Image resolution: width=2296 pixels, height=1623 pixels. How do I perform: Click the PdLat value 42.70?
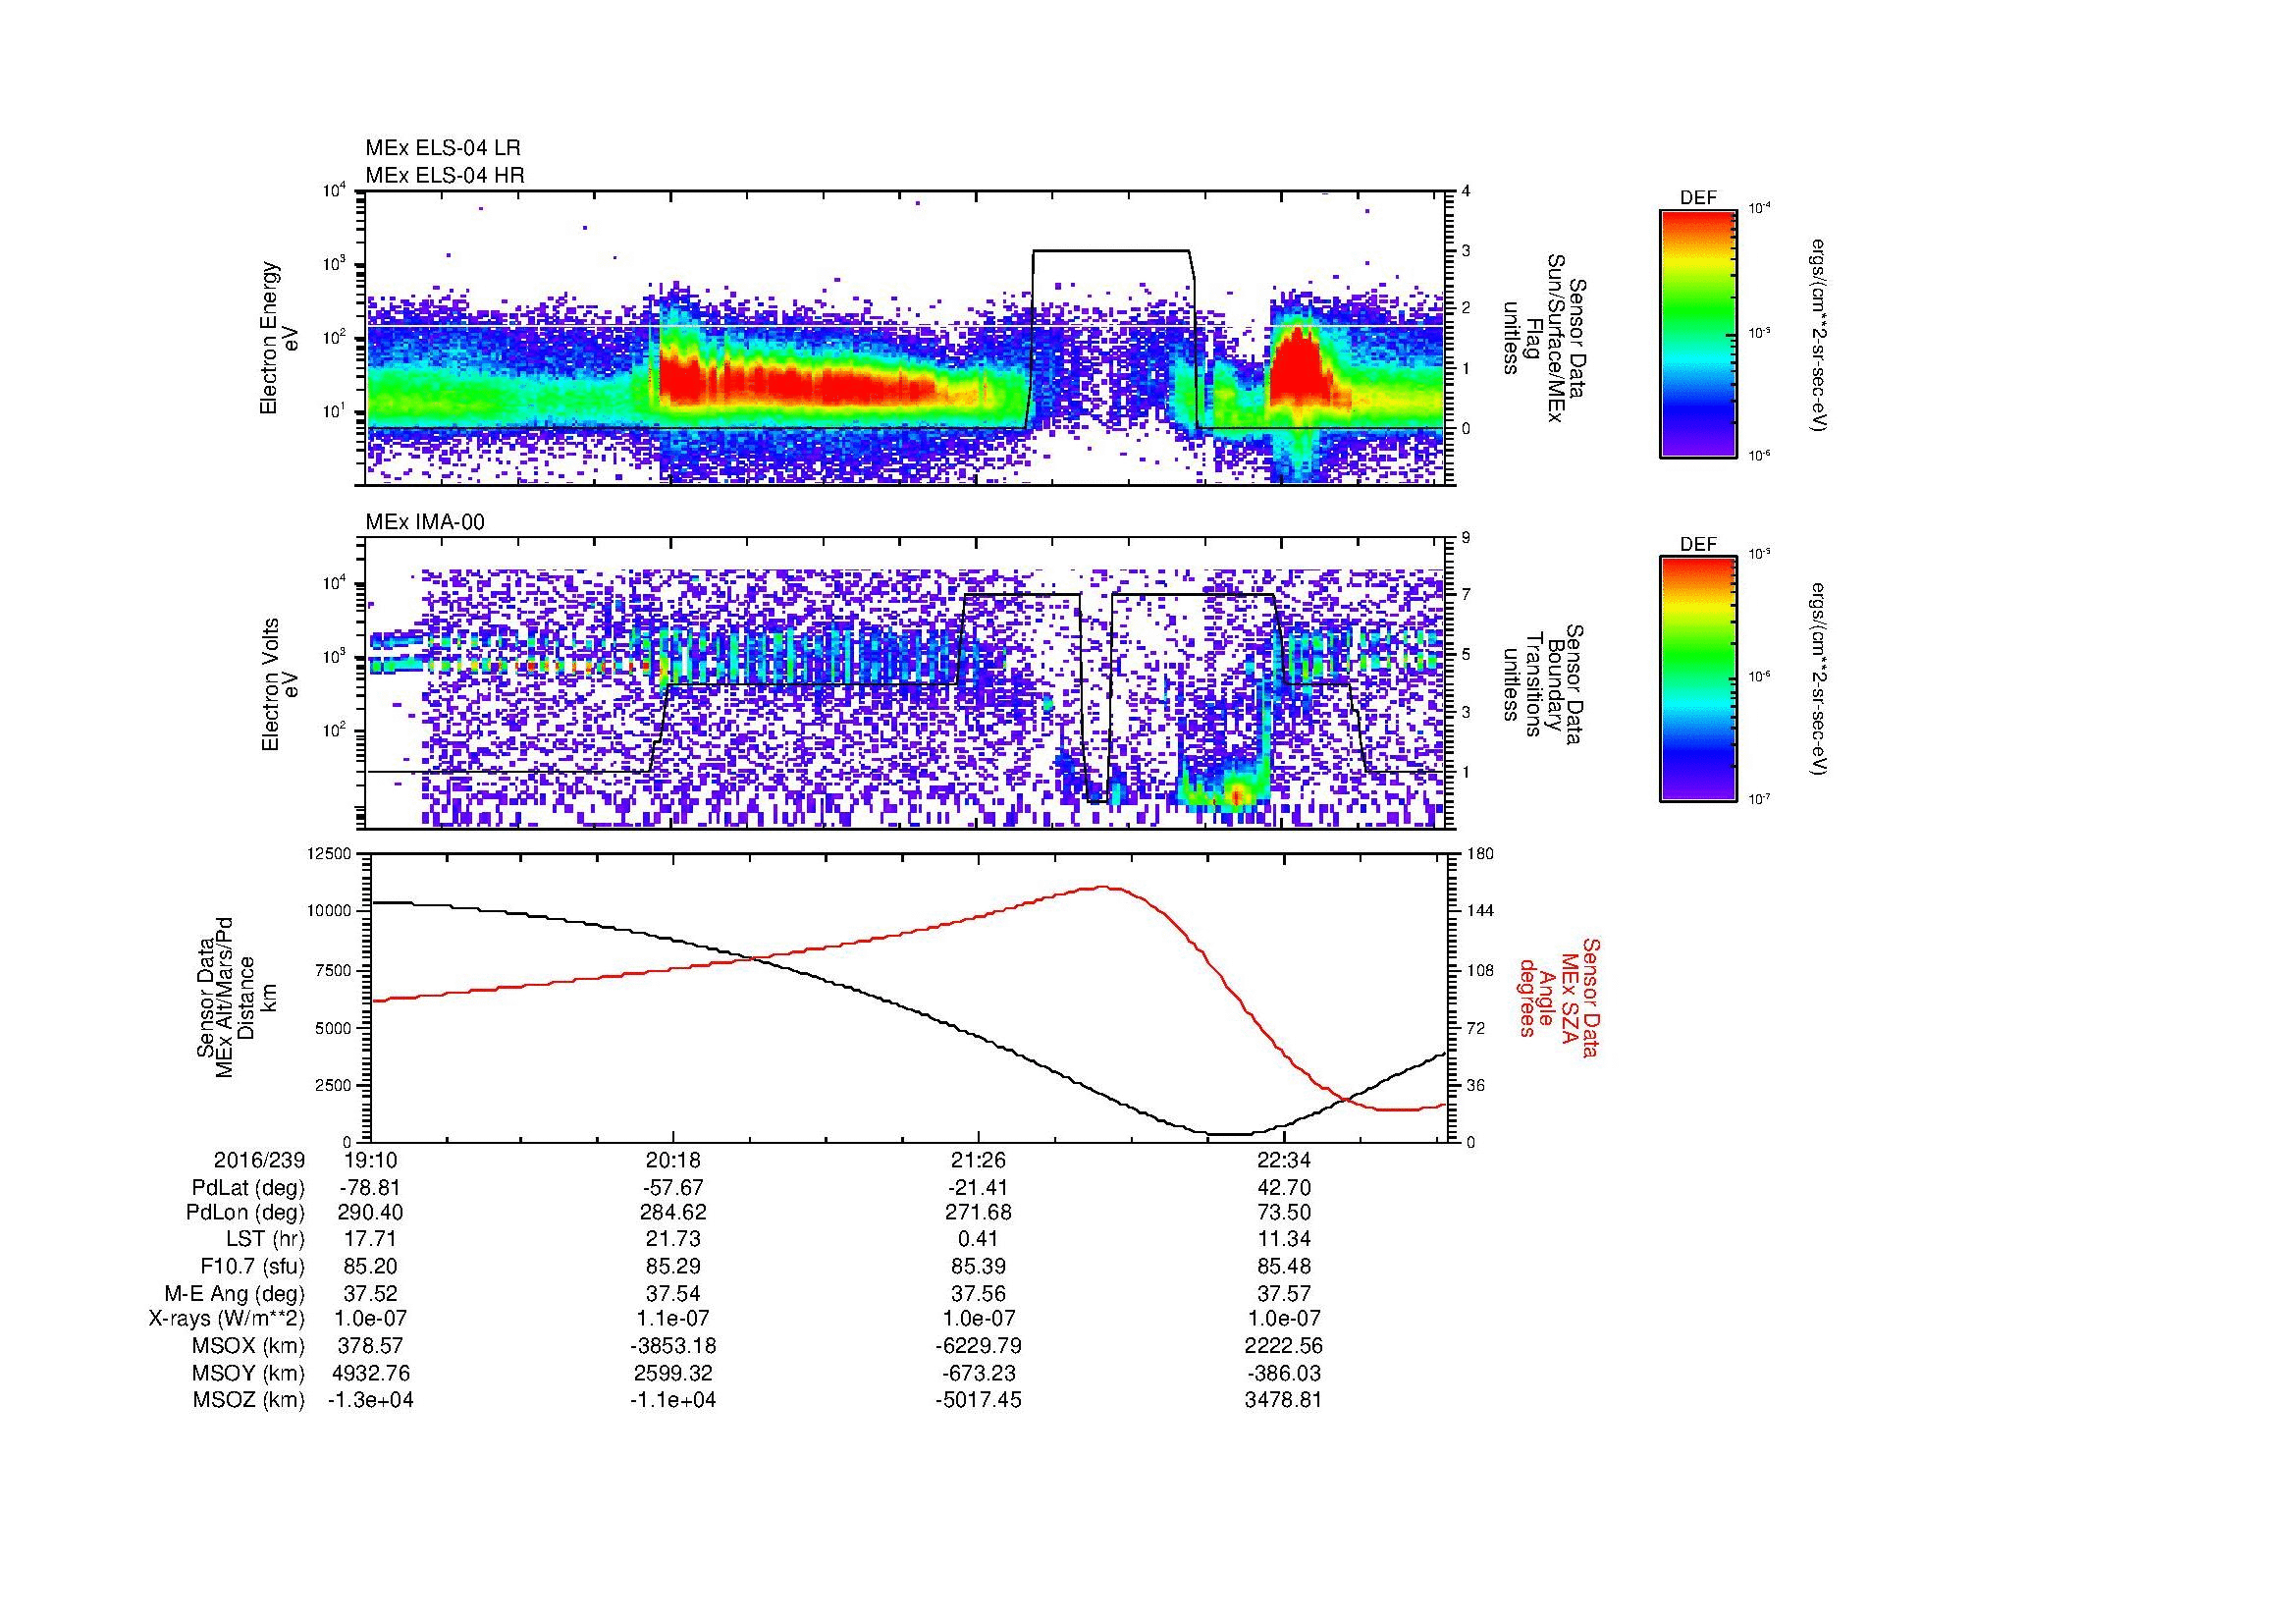pyautogui.click(x=1284, y=1188)
